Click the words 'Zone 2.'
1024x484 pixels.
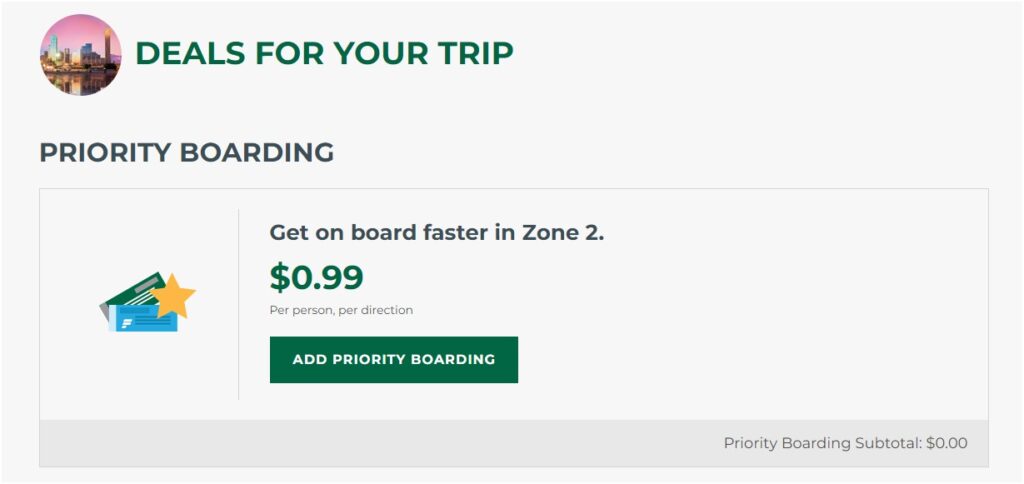point(563,233)
